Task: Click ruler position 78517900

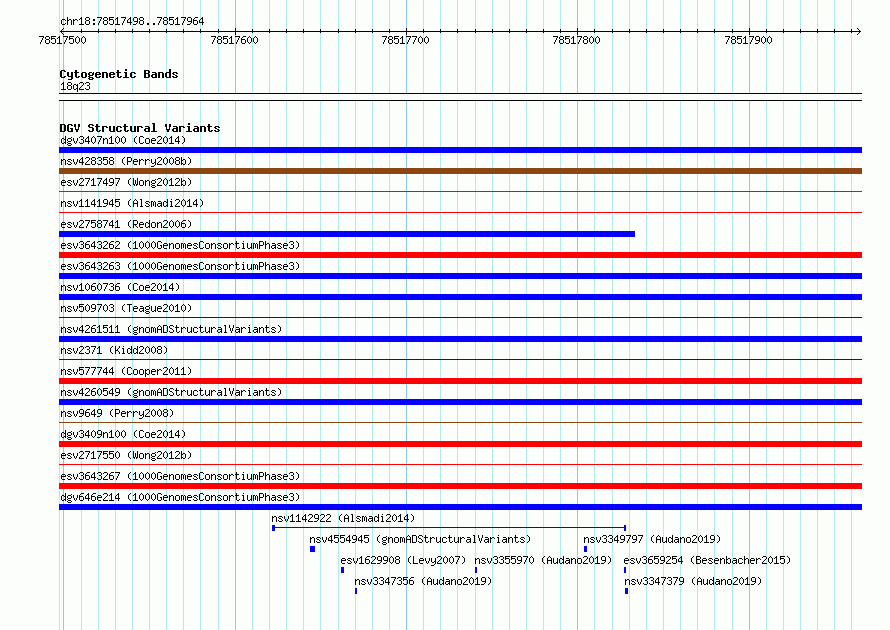Action: tap(748, 40)
